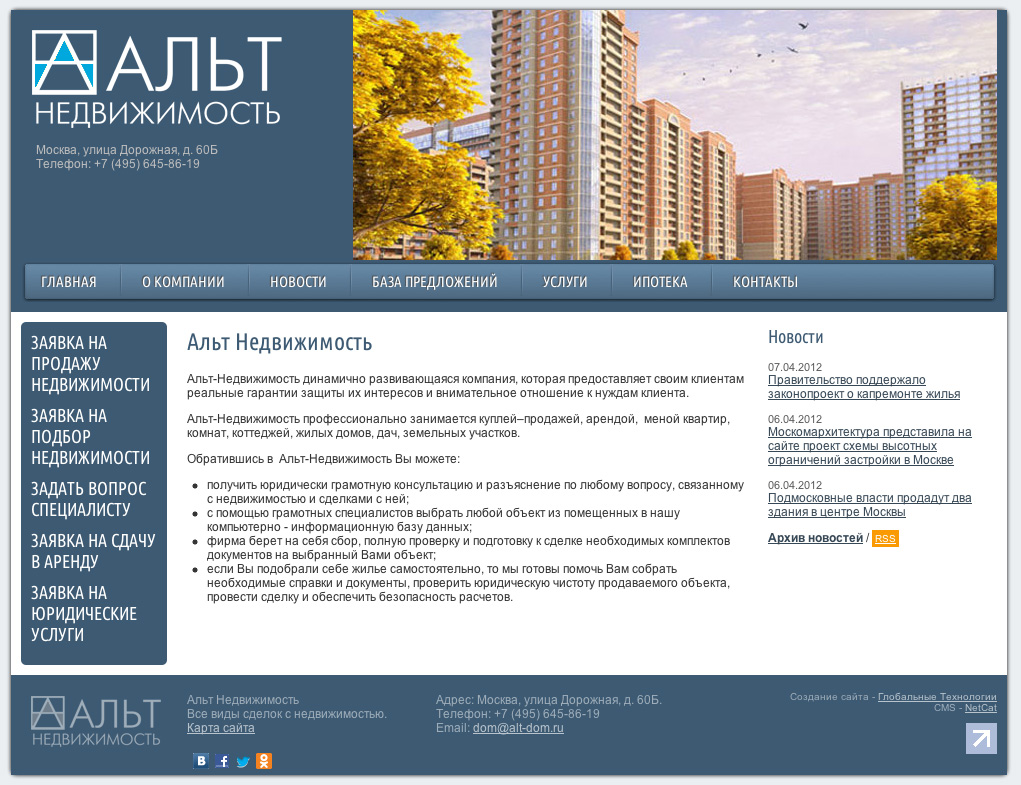Image resolution: width=1021 pixels, height=785 pixels.
Task: Navigate to КОНТАКТЫ menu item
Action: point(765,282)
